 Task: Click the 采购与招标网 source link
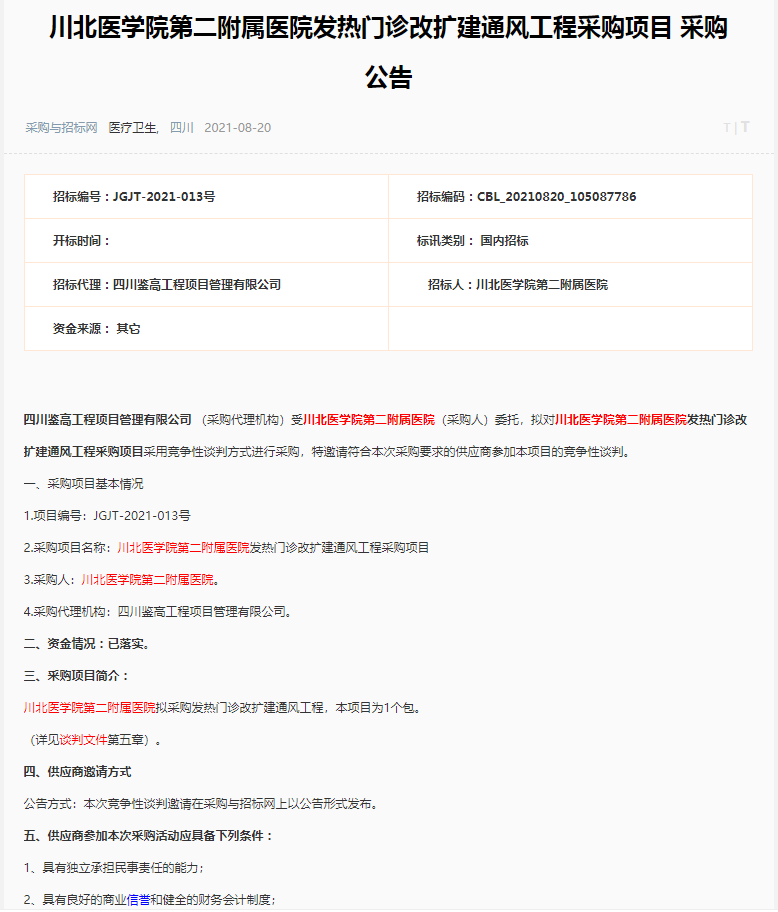[61, 128]
